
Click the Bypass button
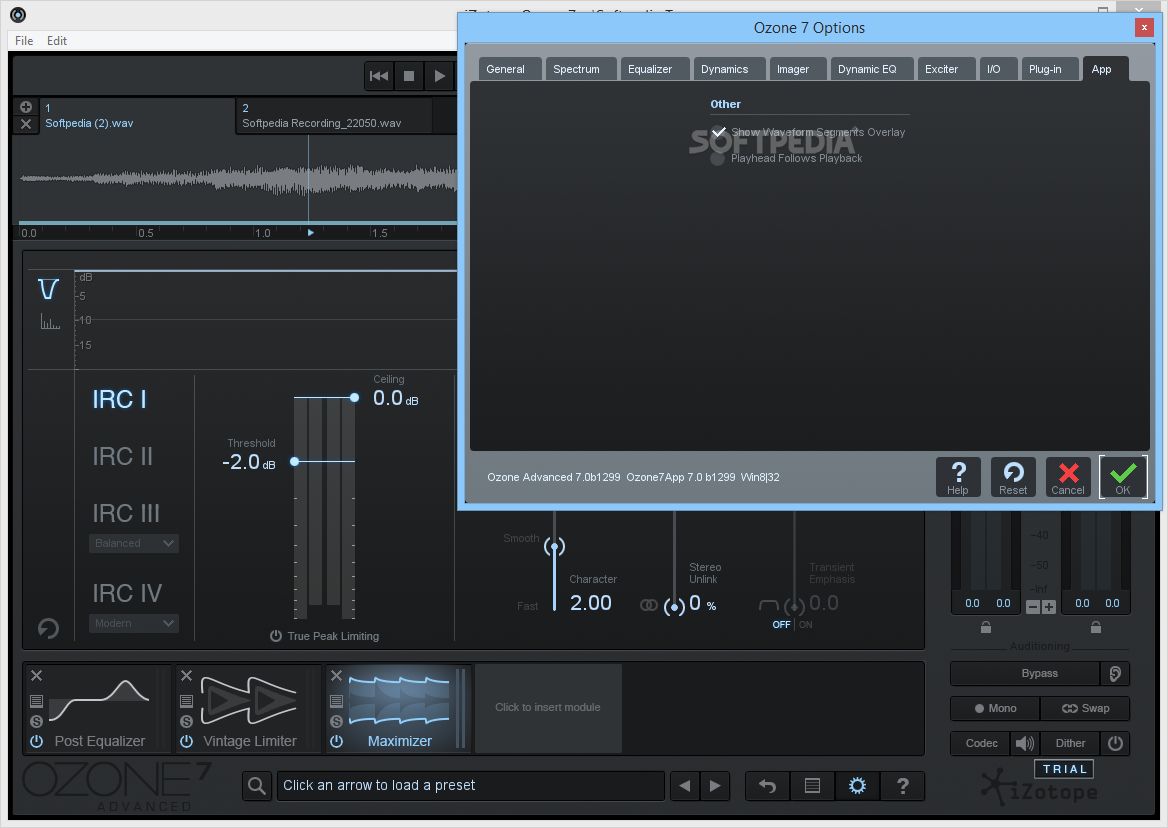1025,674
